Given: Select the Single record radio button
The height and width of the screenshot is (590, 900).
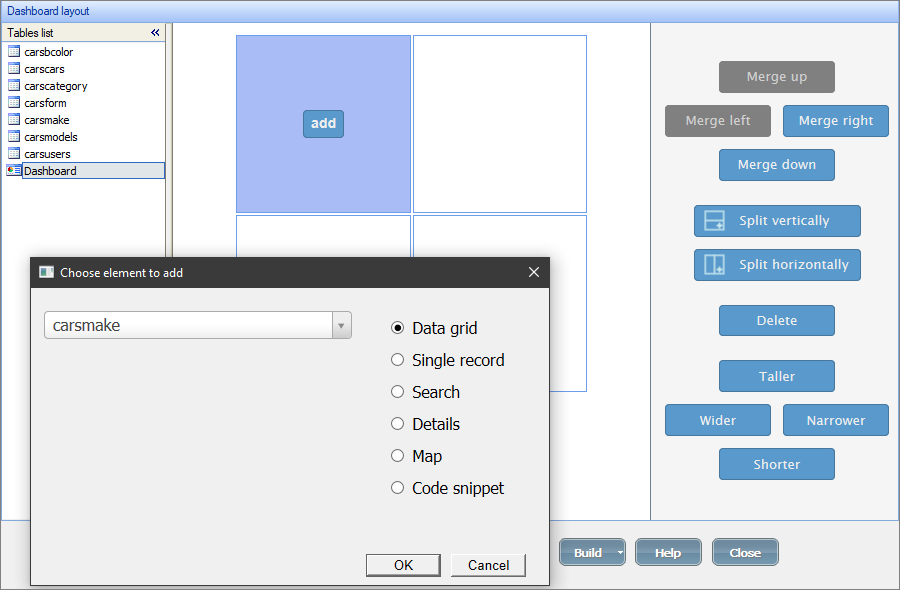Looking at the screenshot, I should click(397, 360).
